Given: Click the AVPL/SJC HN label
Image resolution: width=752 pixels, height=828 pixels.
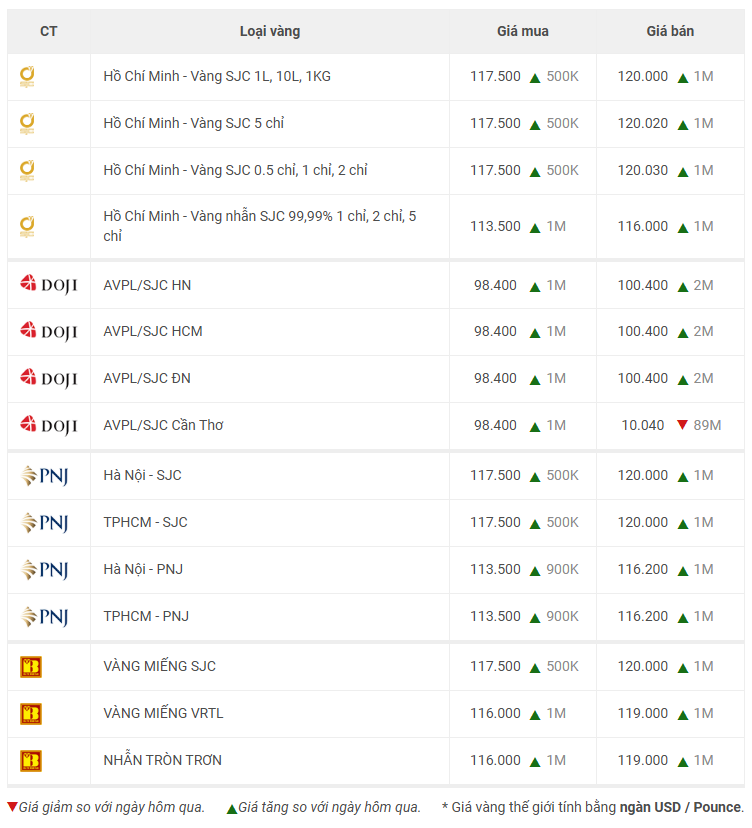Looking at the screenshot, I should [x=147, y=286].
